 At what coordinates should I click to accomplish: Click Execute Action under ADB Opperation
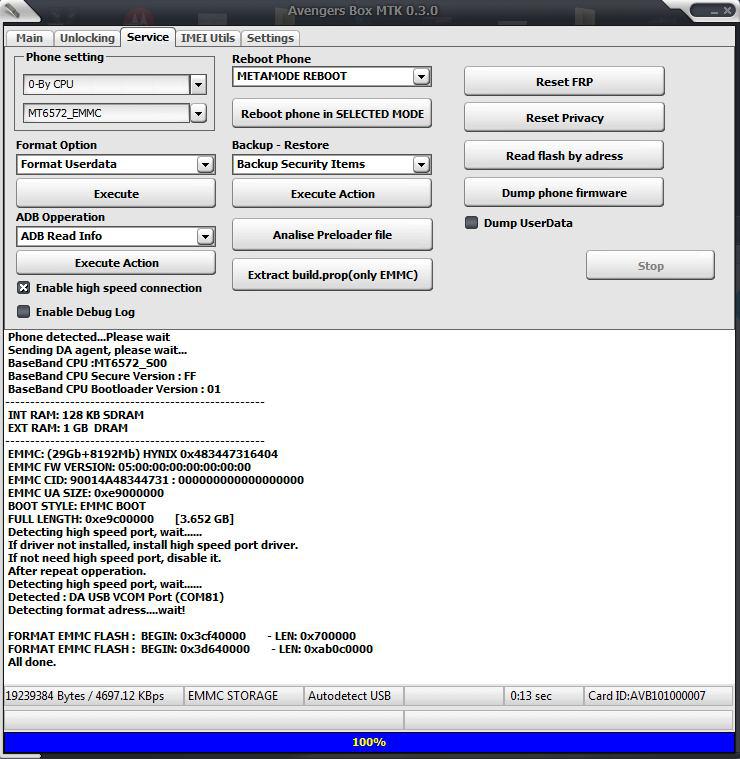[116, 263]
